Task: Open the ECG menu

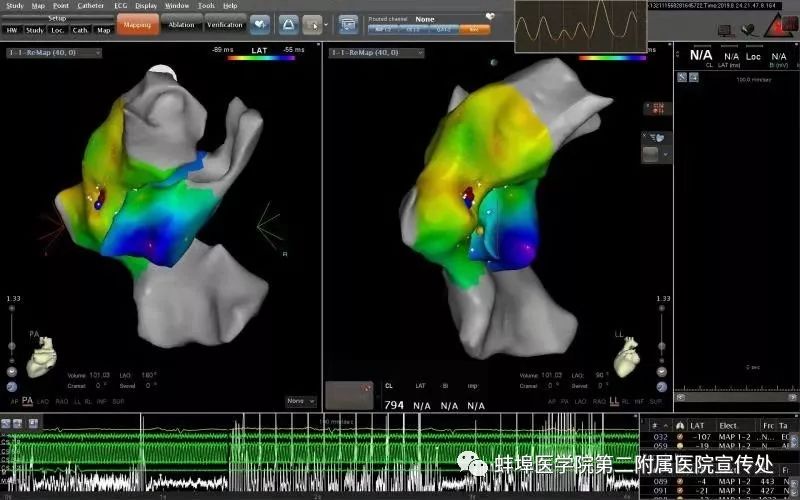Action: click(x=120, y=6)
